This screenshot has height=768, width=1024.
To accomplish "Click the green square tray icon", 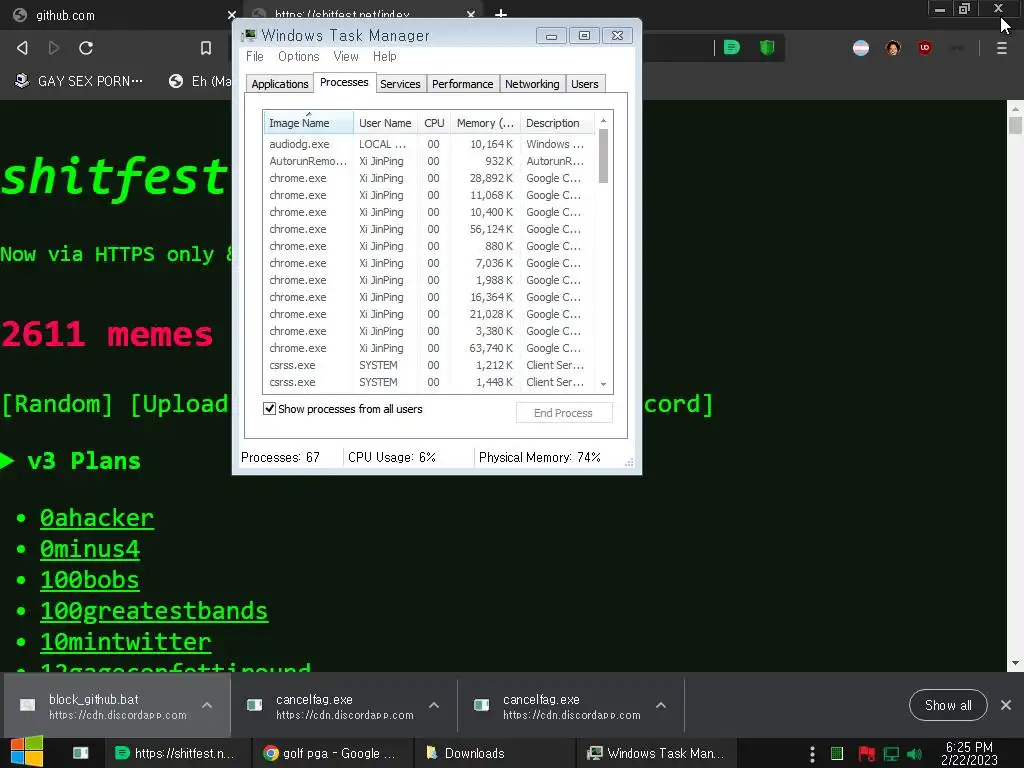I will tap(837, 754).
